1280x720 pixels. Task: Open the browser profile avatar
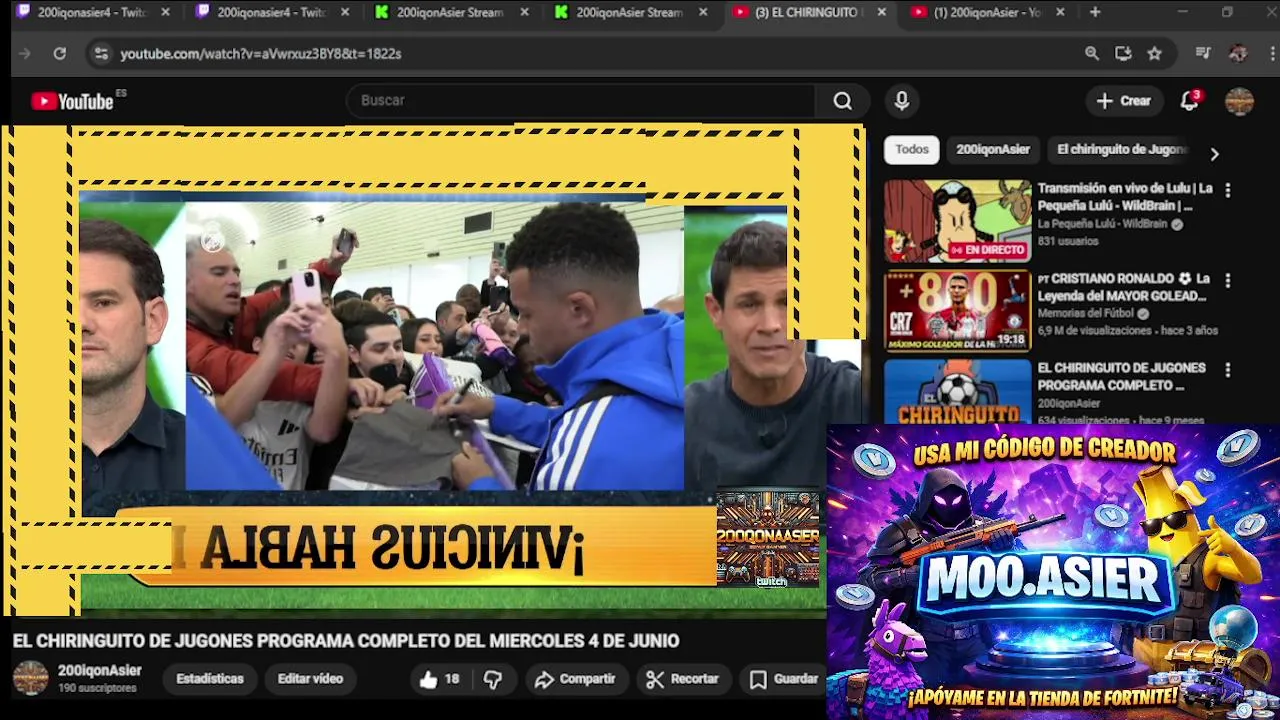1238,54
